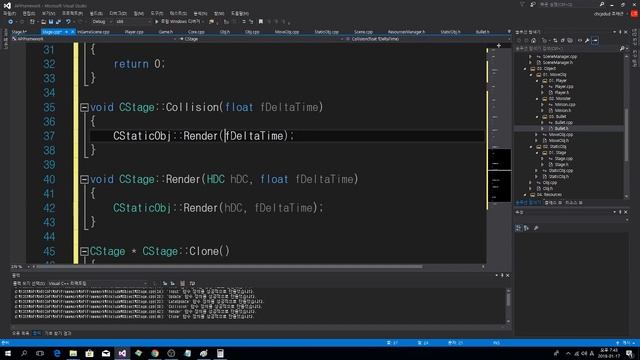Open the Error List tab at bottom

click(x=20, y=333)
